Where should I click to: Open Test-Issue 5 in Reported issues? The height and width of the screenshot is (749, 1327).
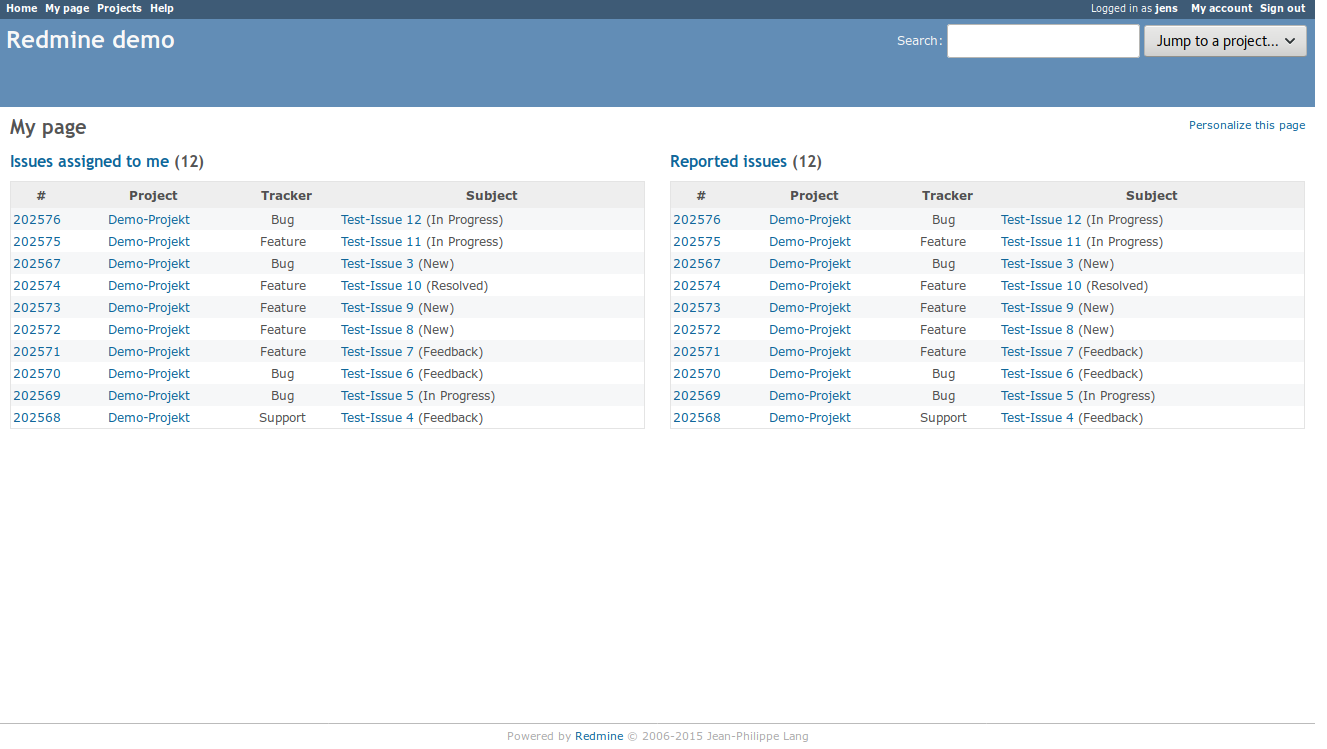click(x=1037, y=396)
